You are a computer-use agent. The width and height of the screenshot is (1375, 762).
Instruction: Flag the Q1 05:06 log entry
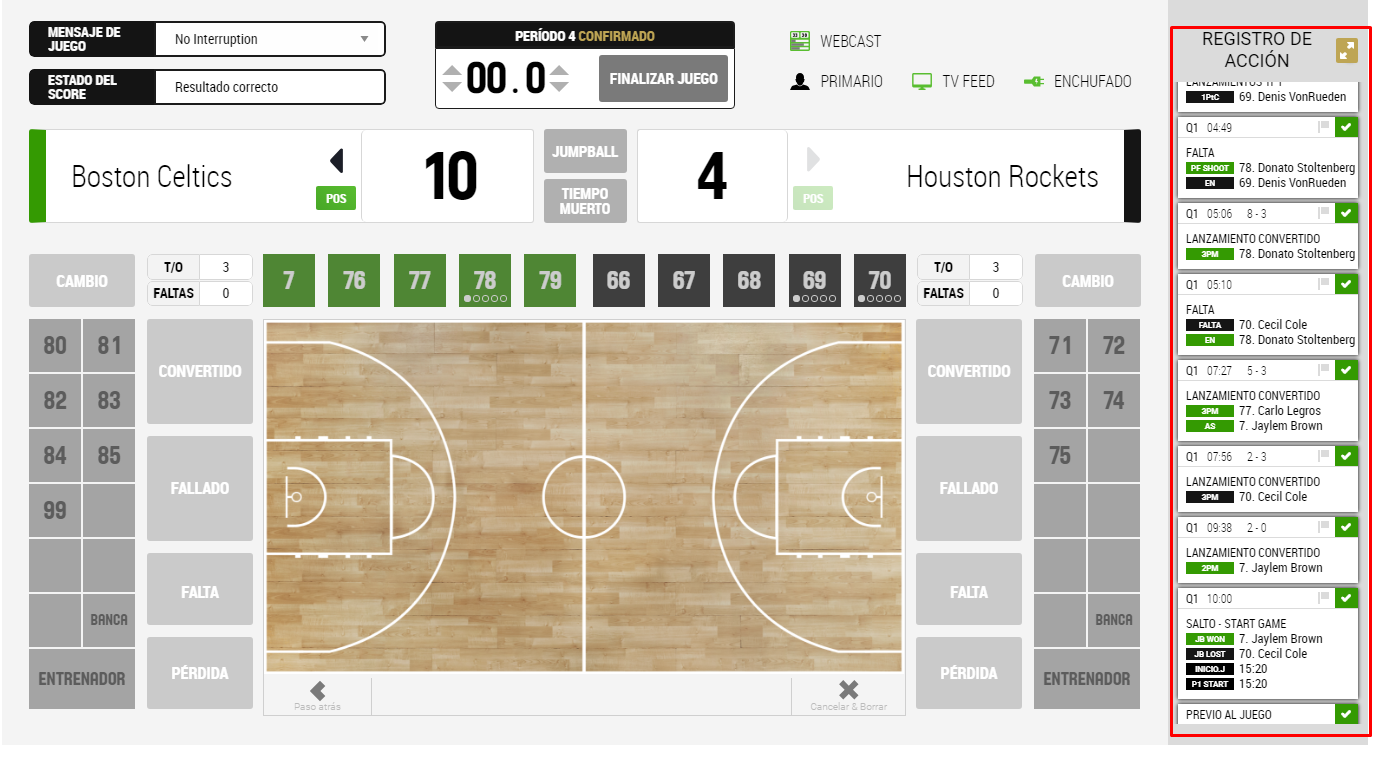coord(1324,213)
